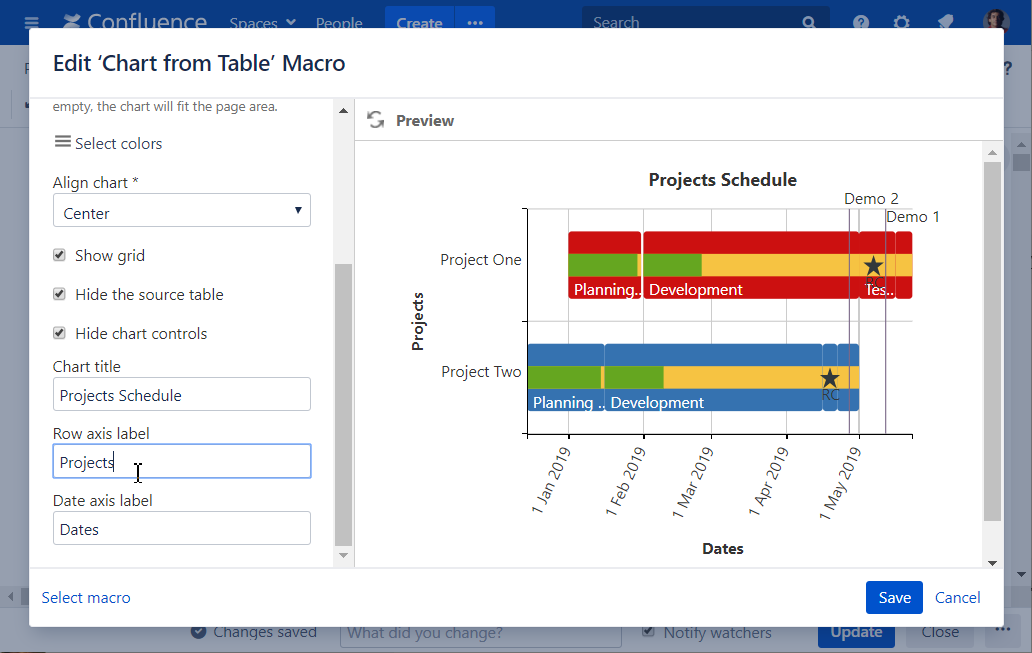Open the Confluence hamburger menu
The width and height of the screenshot is (1032, 653).
(32, 22)
